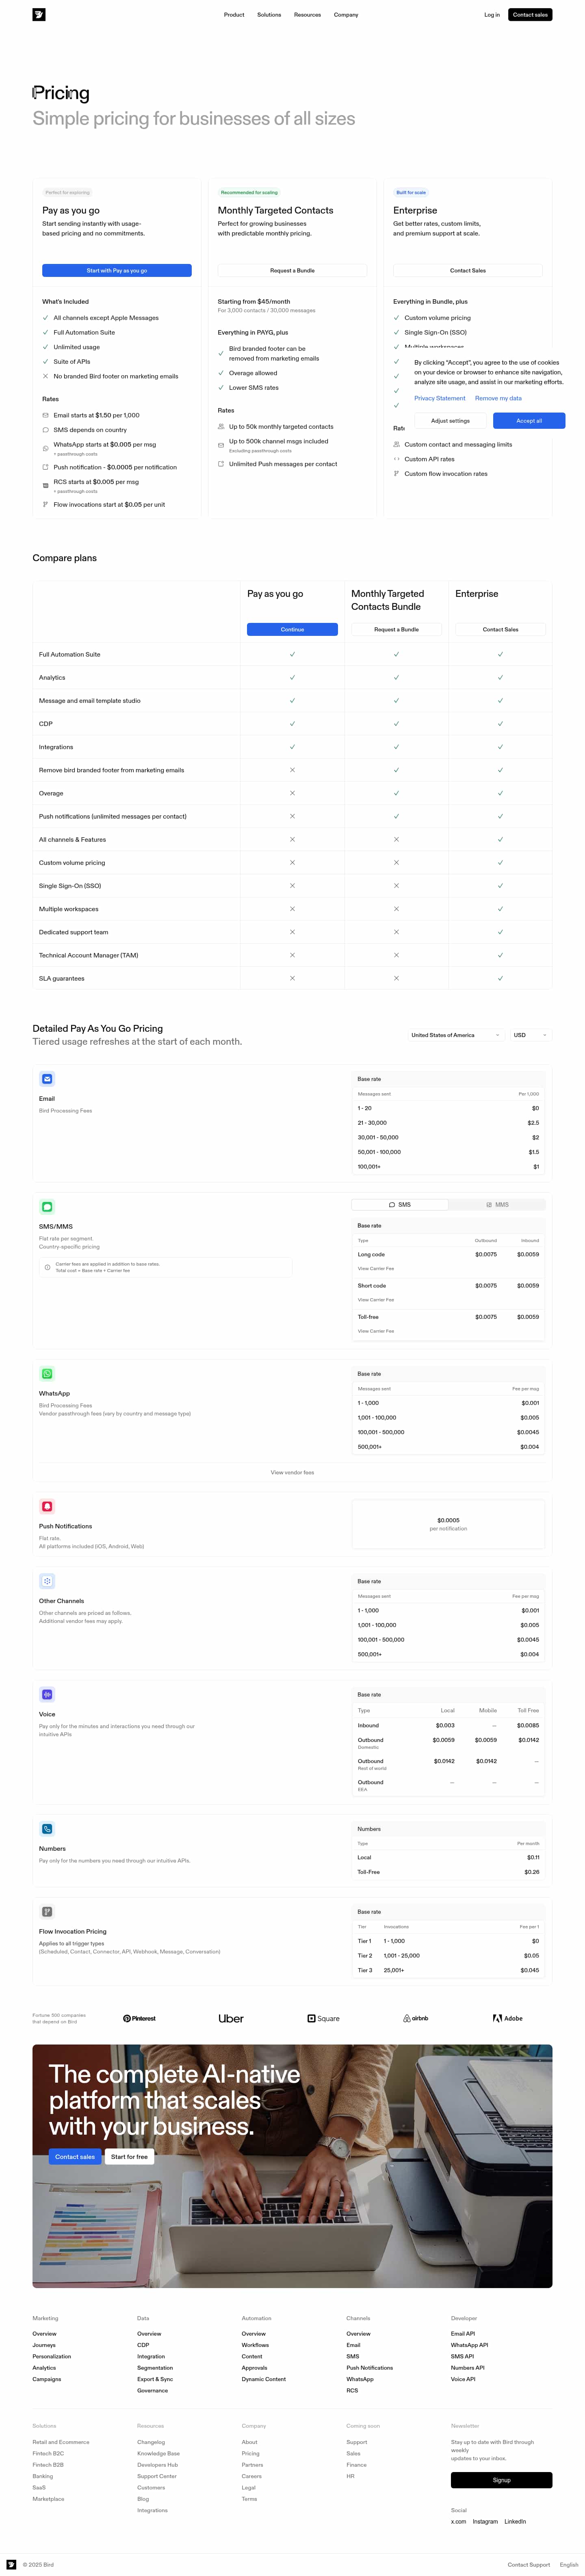Image resolution: width=585 pixels, height=2576 pixels.
Task: Click the black Contact sales header button
Action: [530, 15]
